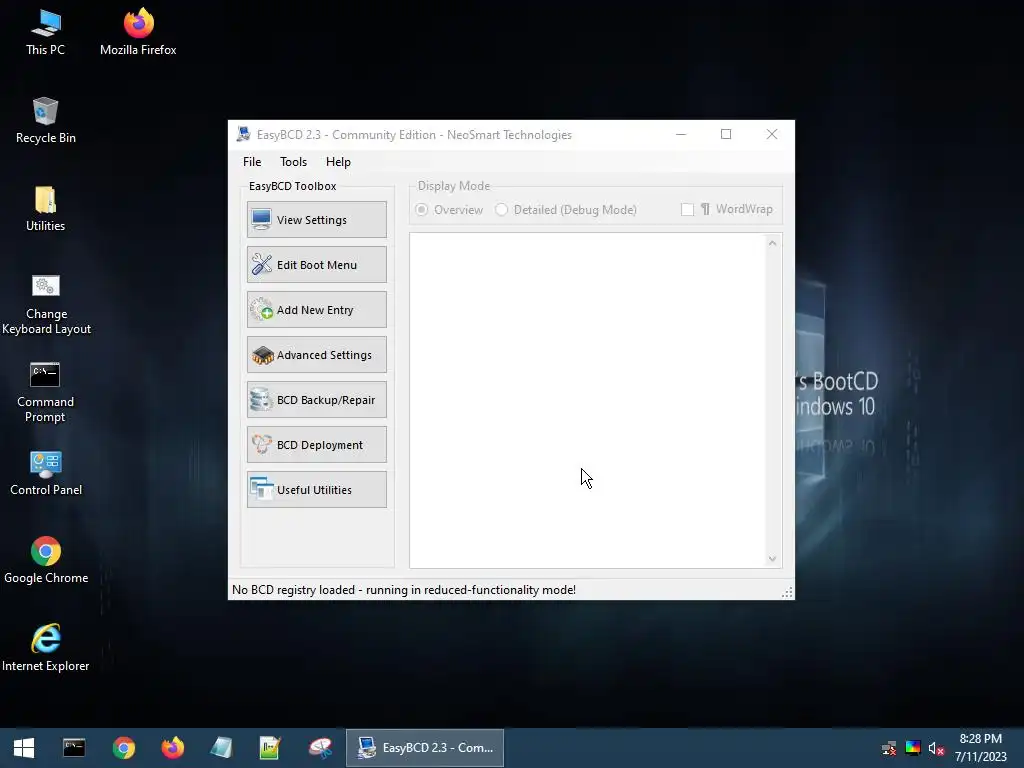Select the Recycle Bin desktop icon
Viewport: 1024px width, 768px height.
(46, 121)
